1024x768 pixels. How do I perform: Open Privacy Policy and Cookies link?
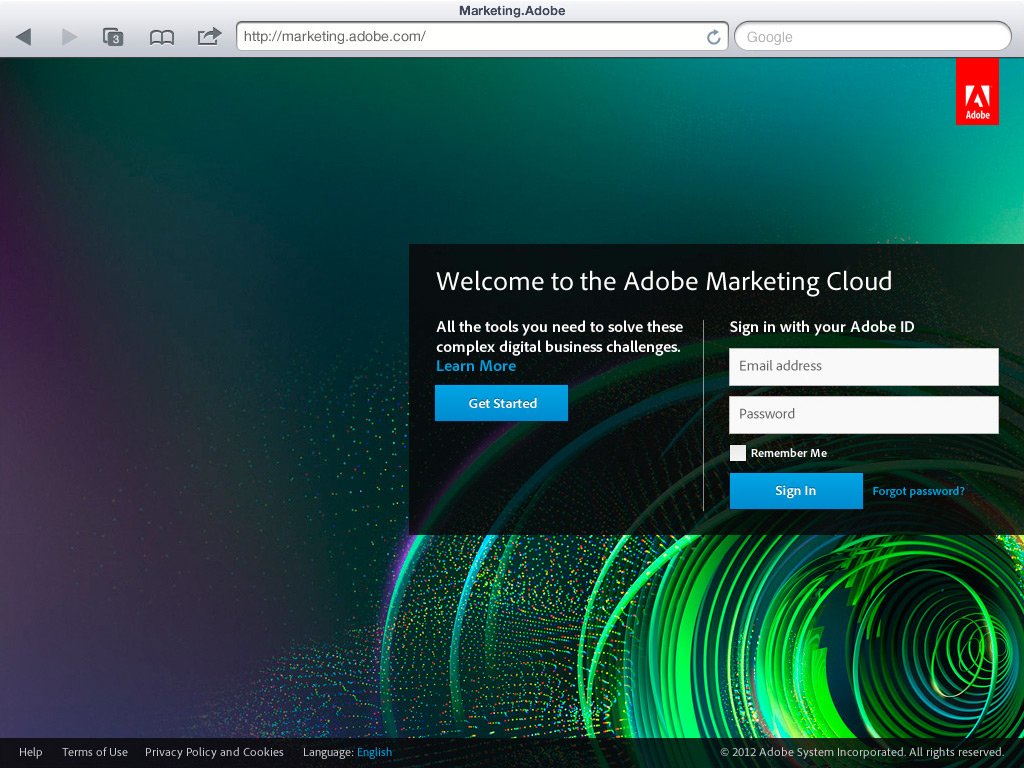coord(214,752)
